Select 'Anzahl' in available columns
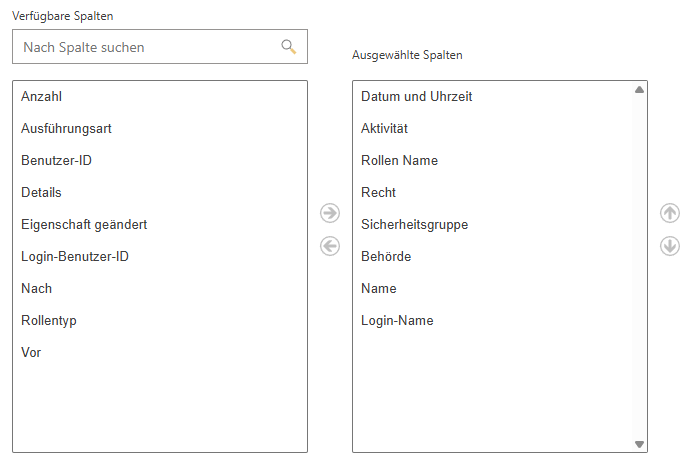 point(41,96)
